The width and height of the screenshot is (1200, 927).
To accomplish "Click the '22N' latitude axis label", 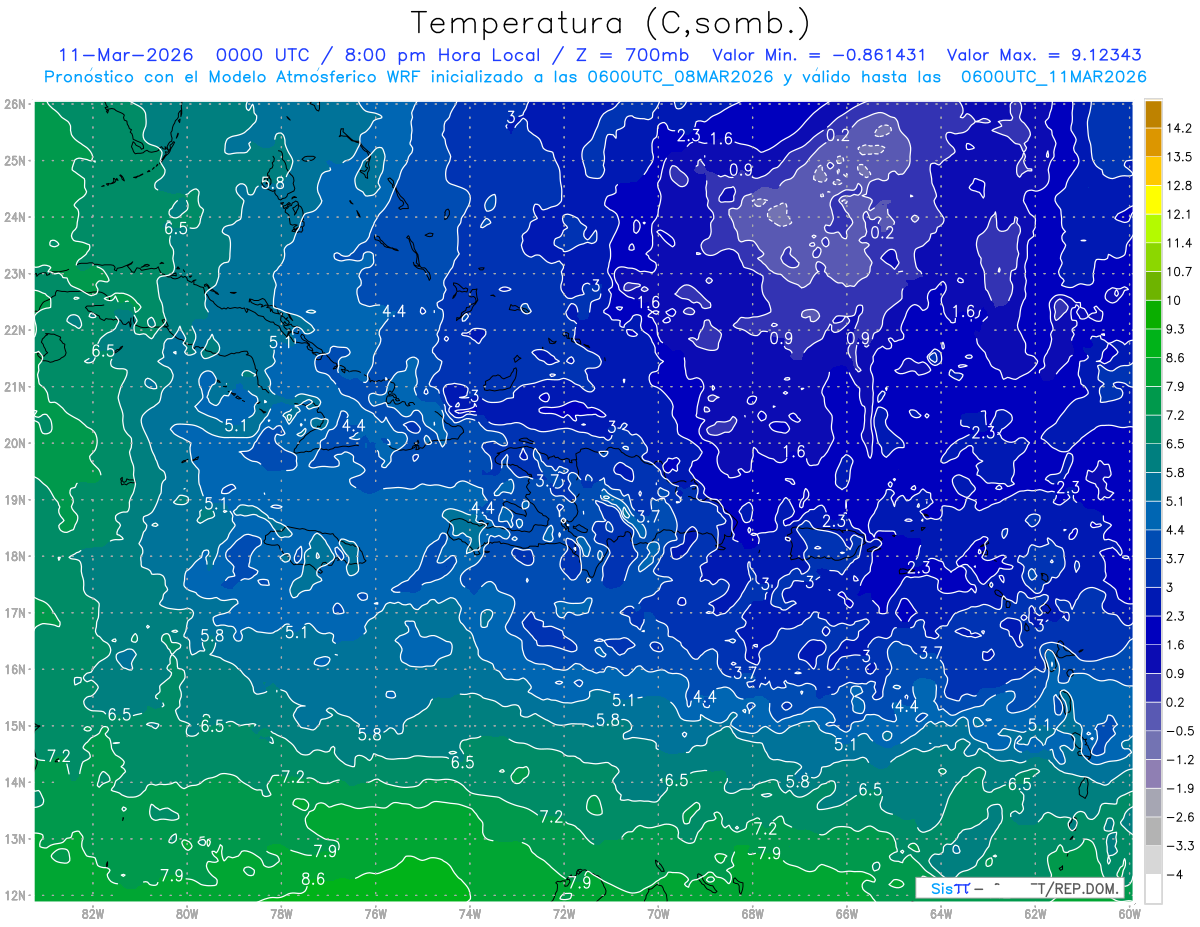I will coord(15,330).
